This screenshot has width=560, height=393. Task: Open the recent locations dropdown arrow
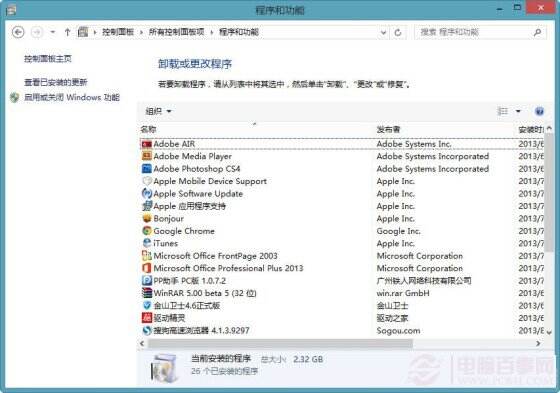click(x=52, y=32)
